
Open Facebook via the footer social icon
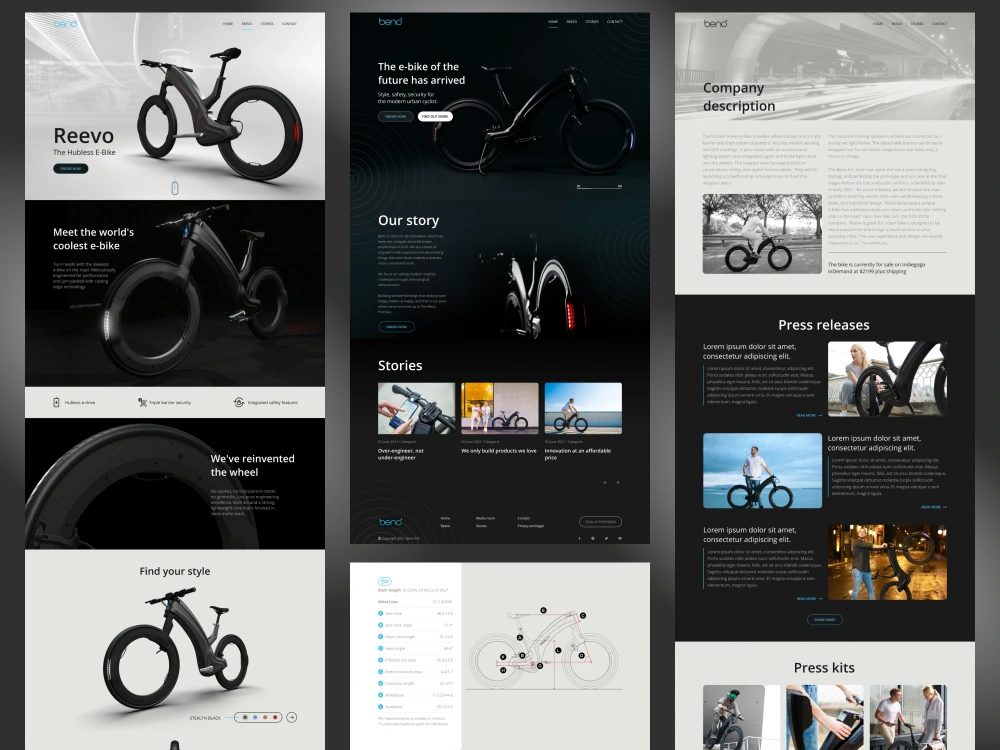[x=579, y=538]
